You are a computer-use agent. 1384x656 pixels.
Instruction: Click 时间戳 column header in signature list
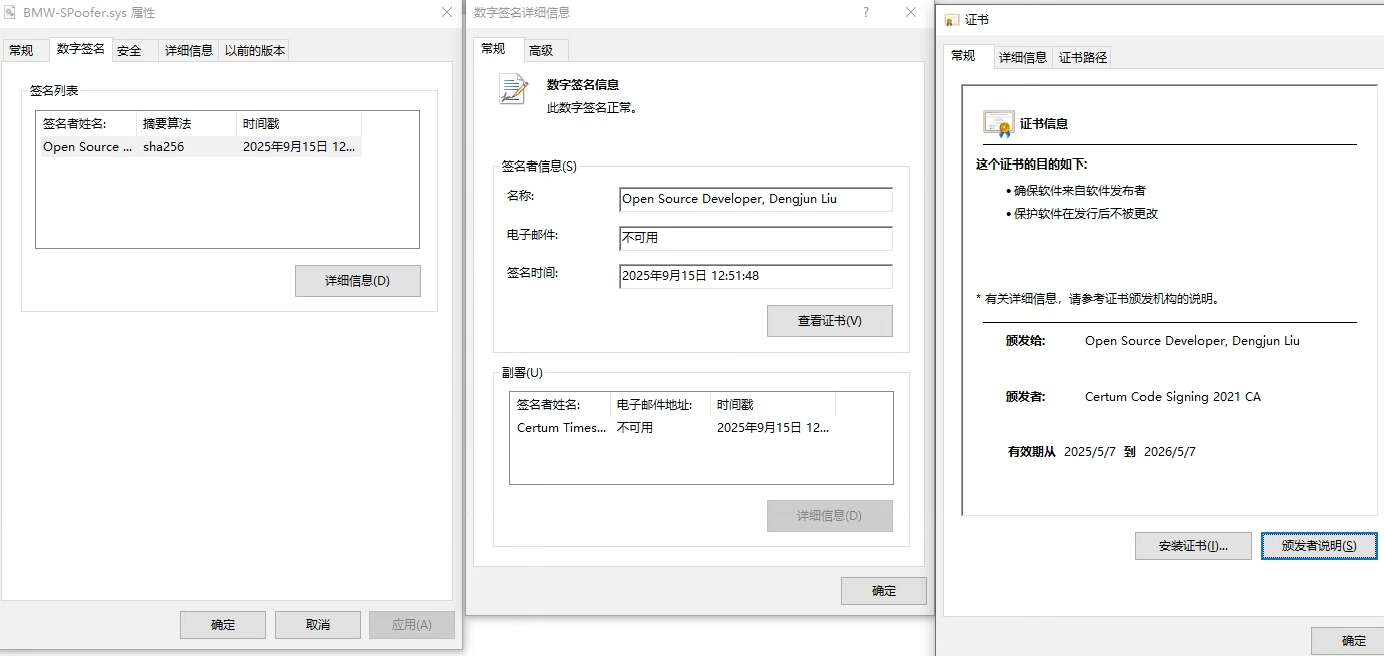click(x=298, y=124)
